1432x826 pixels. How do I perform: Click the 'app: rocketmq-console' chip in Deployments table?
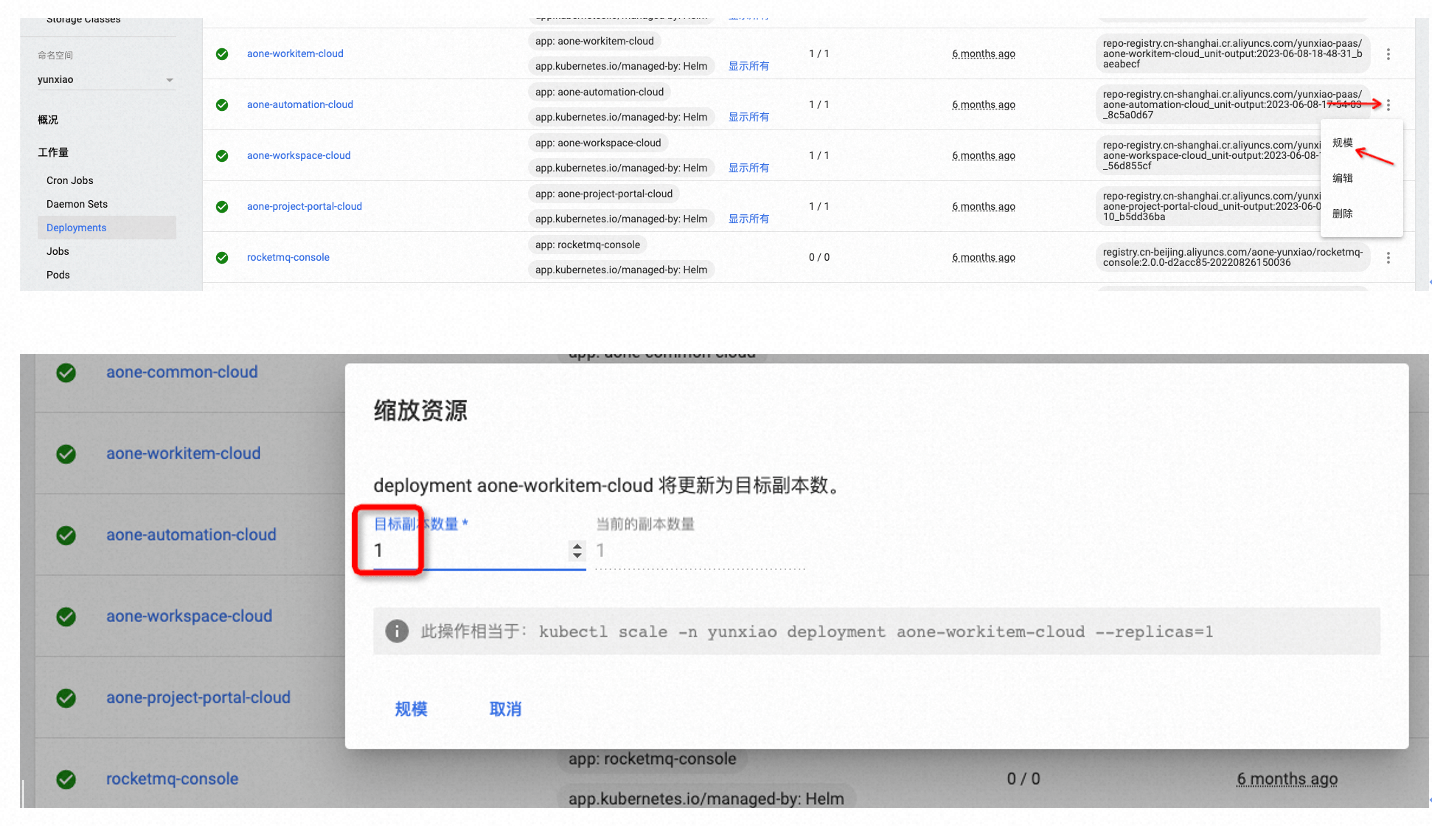coord(587,245)
